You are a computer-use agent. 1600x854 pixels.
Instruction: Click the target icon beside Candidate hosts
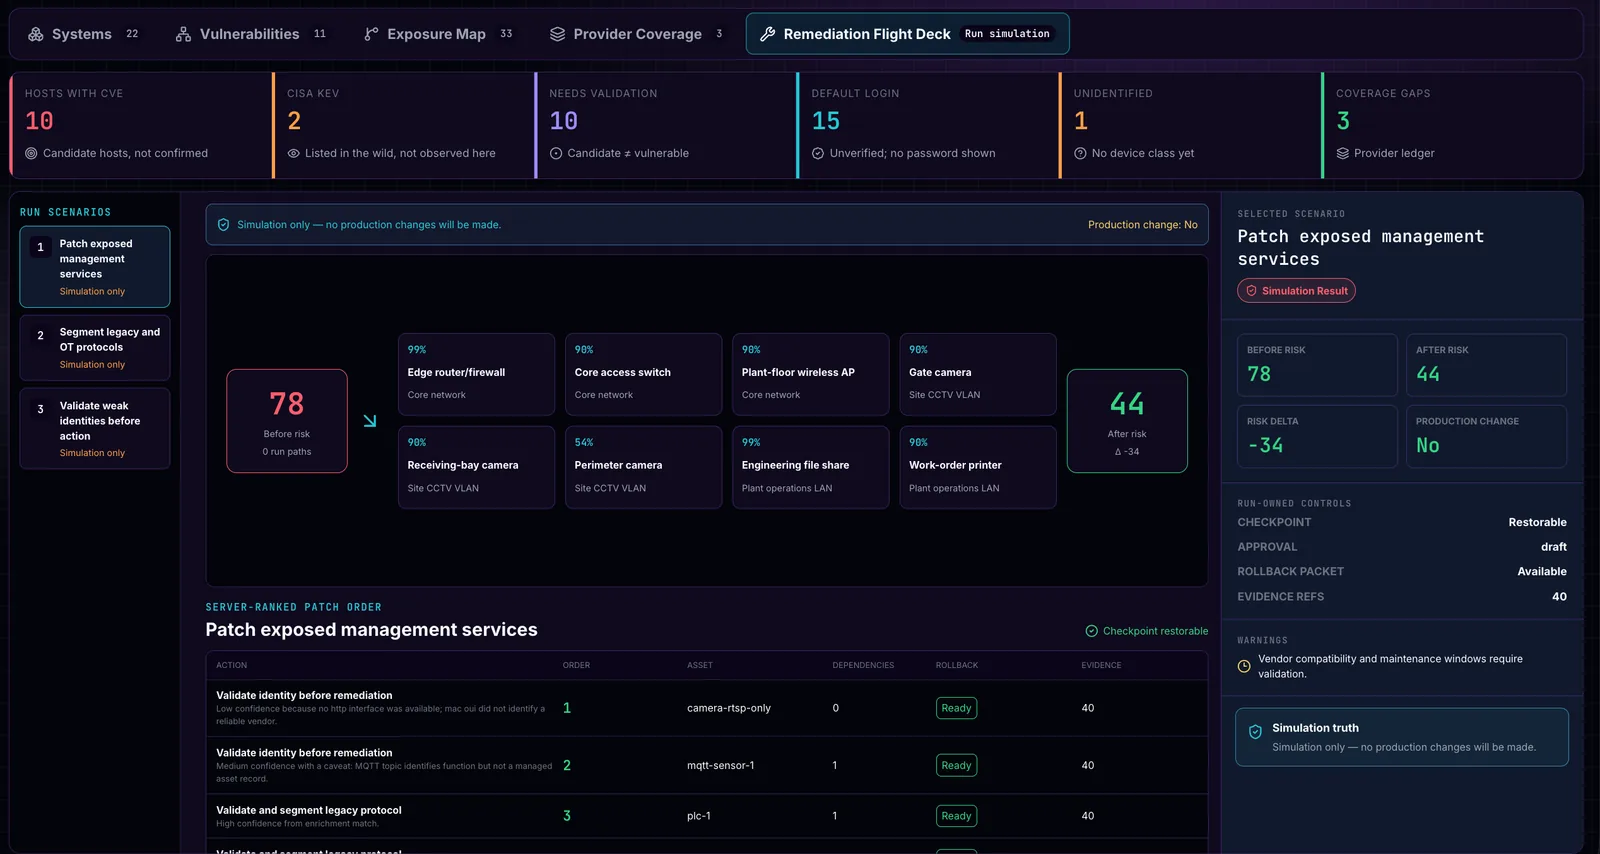pyautogui.click(x=31, y=153)
